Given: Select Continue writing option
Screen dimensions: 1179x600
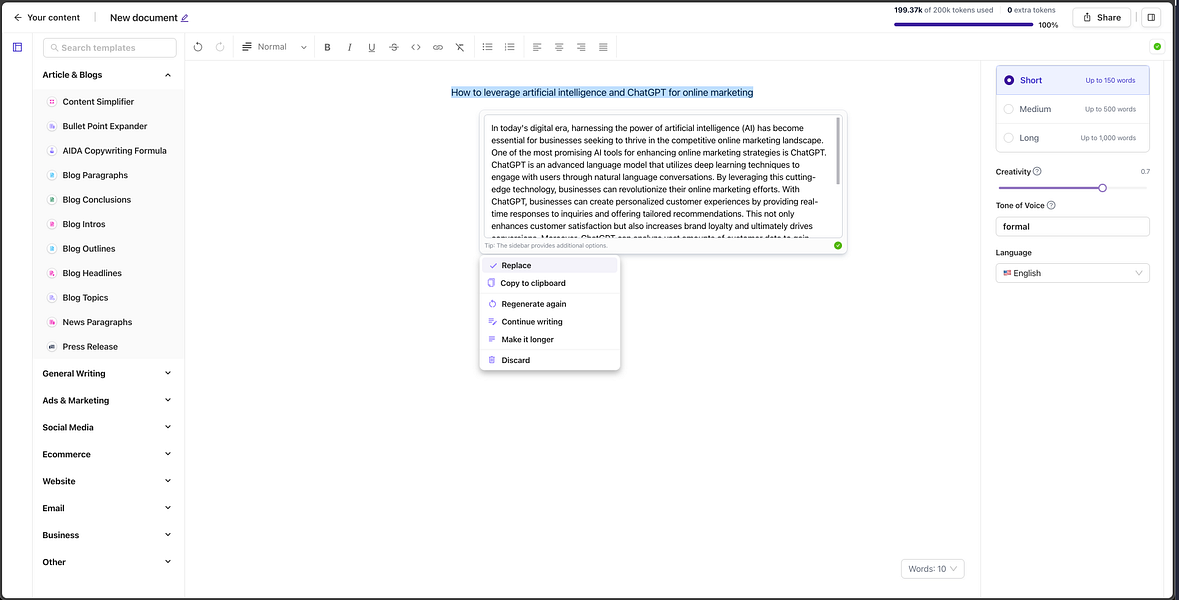Looking at the screenshot, I should pos(550,322).
